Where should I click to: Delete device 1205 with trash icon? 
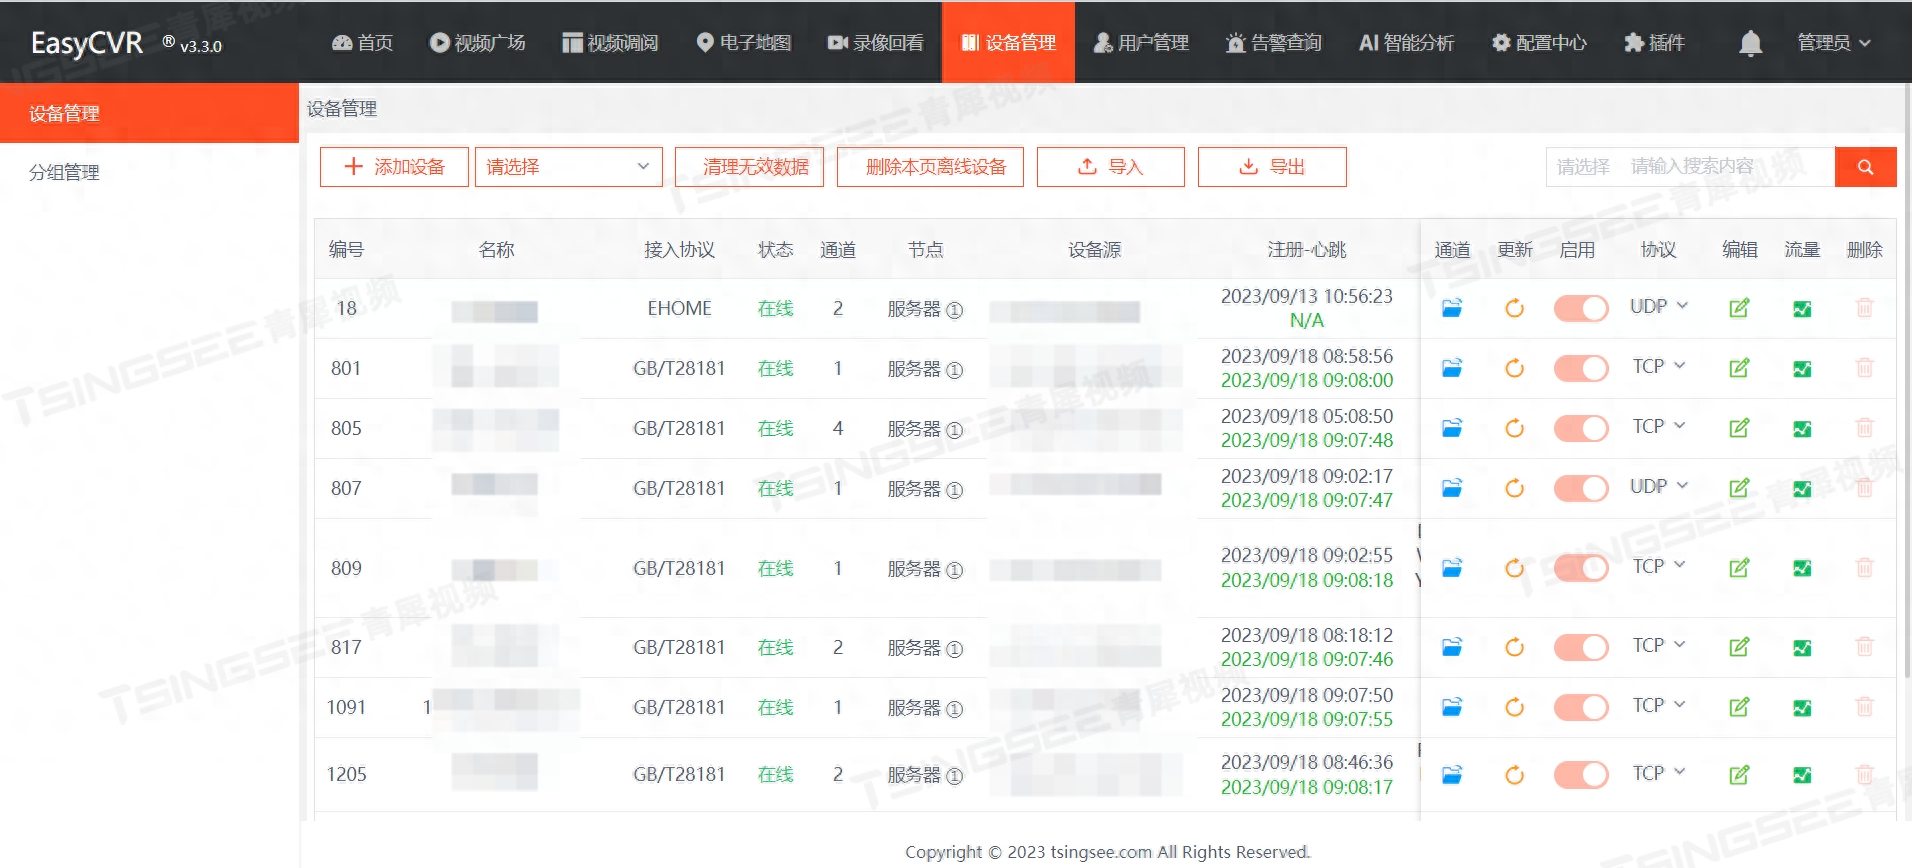click(1864, 774)
